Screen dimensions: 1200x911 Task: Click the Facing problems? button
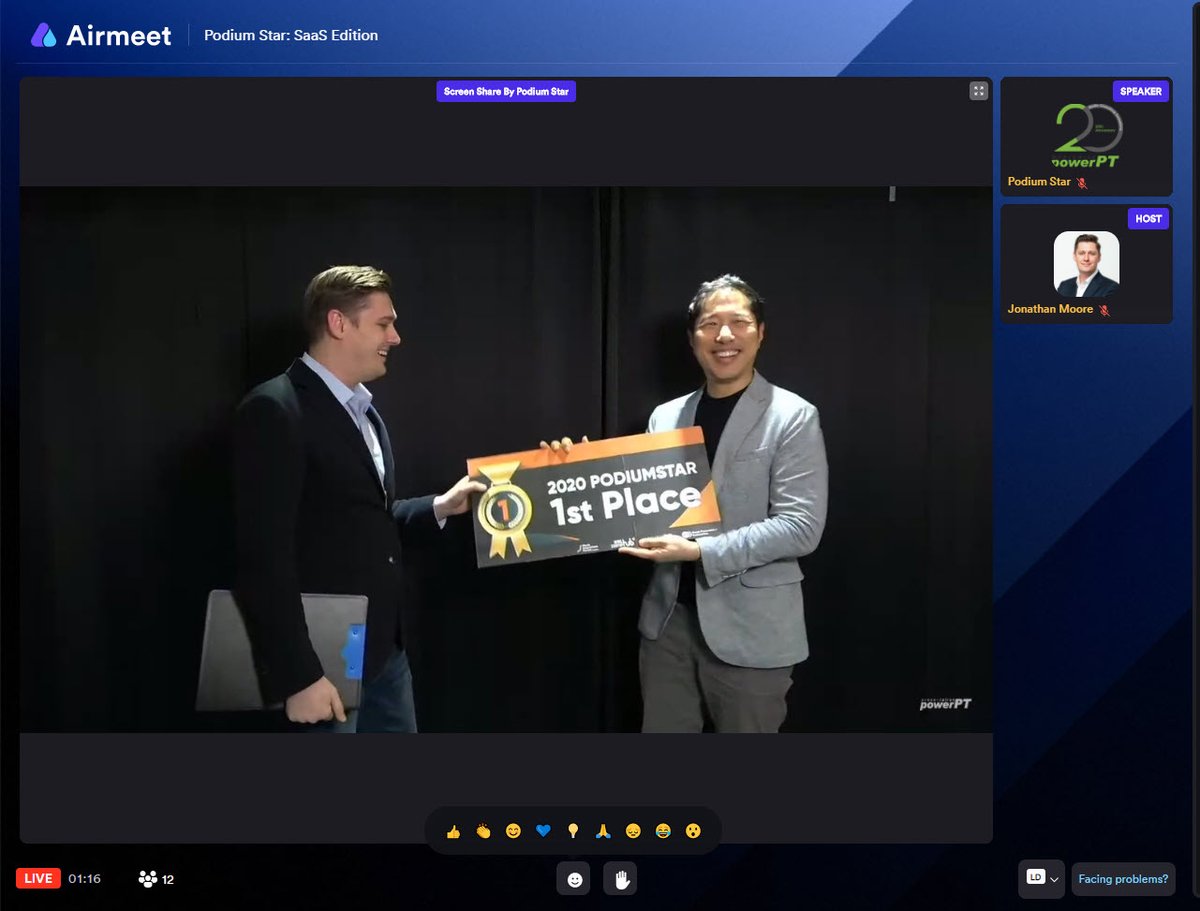pos(1123,879)
